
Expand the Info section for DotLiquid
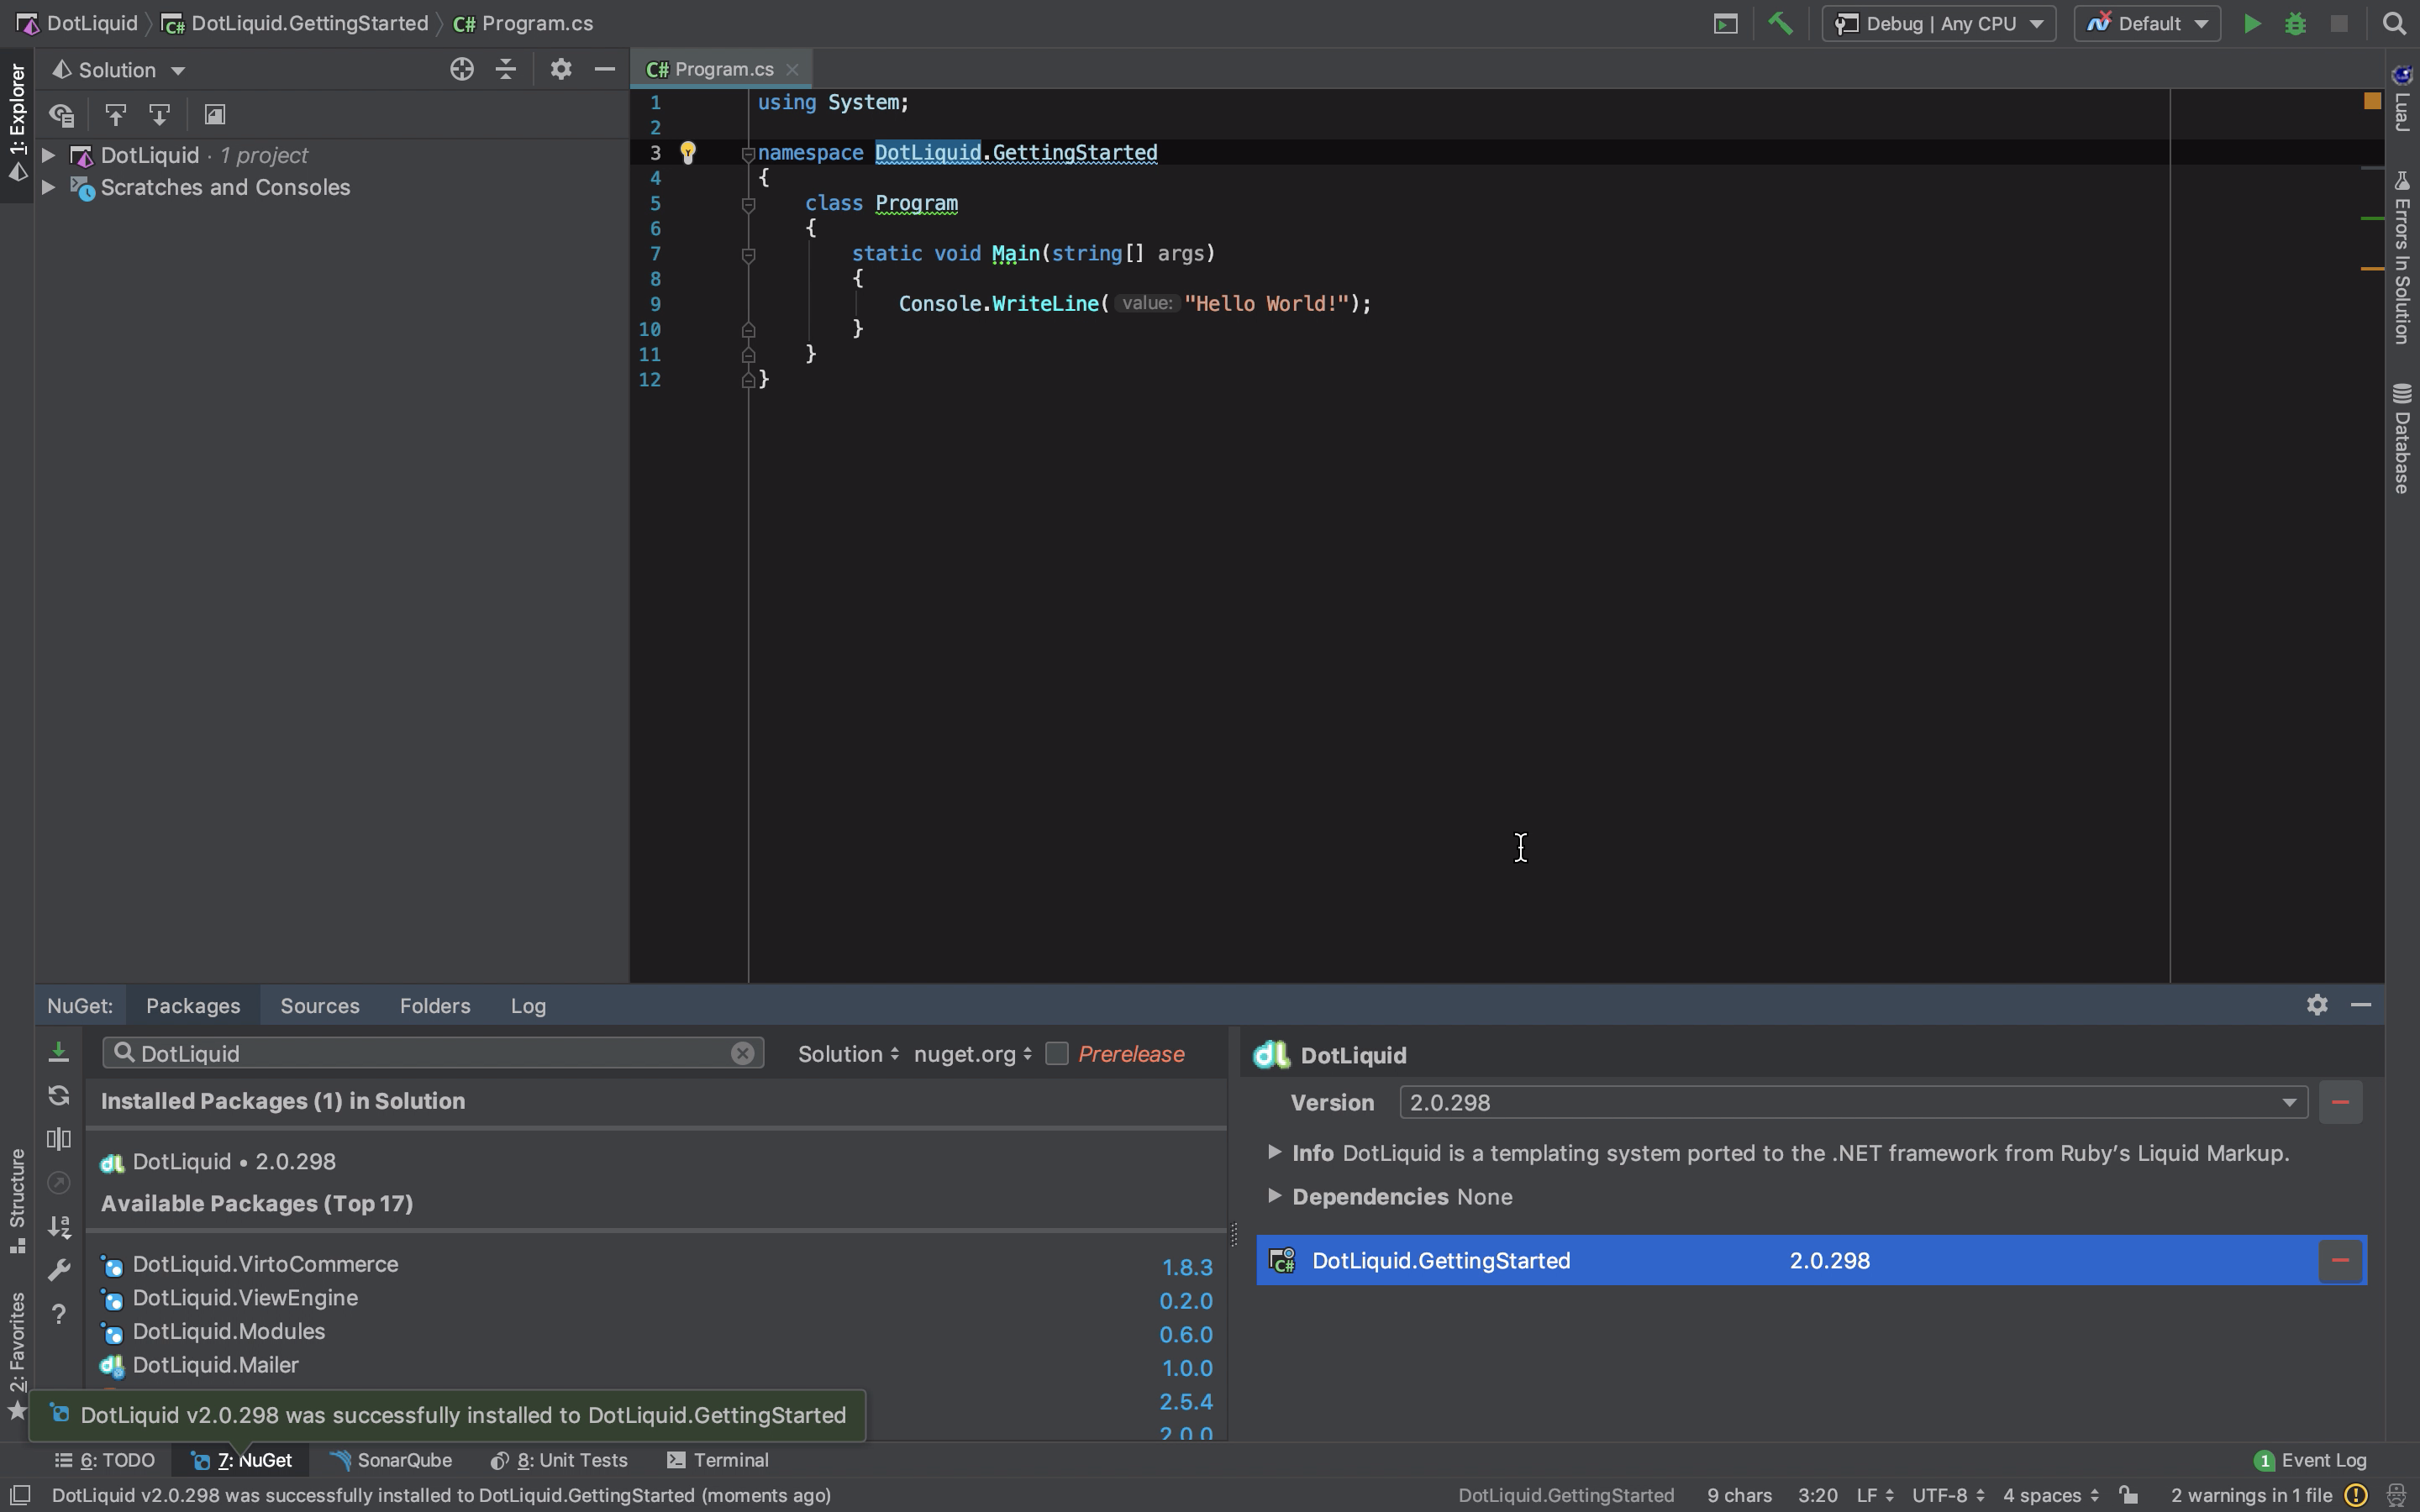(1274, 1152)
